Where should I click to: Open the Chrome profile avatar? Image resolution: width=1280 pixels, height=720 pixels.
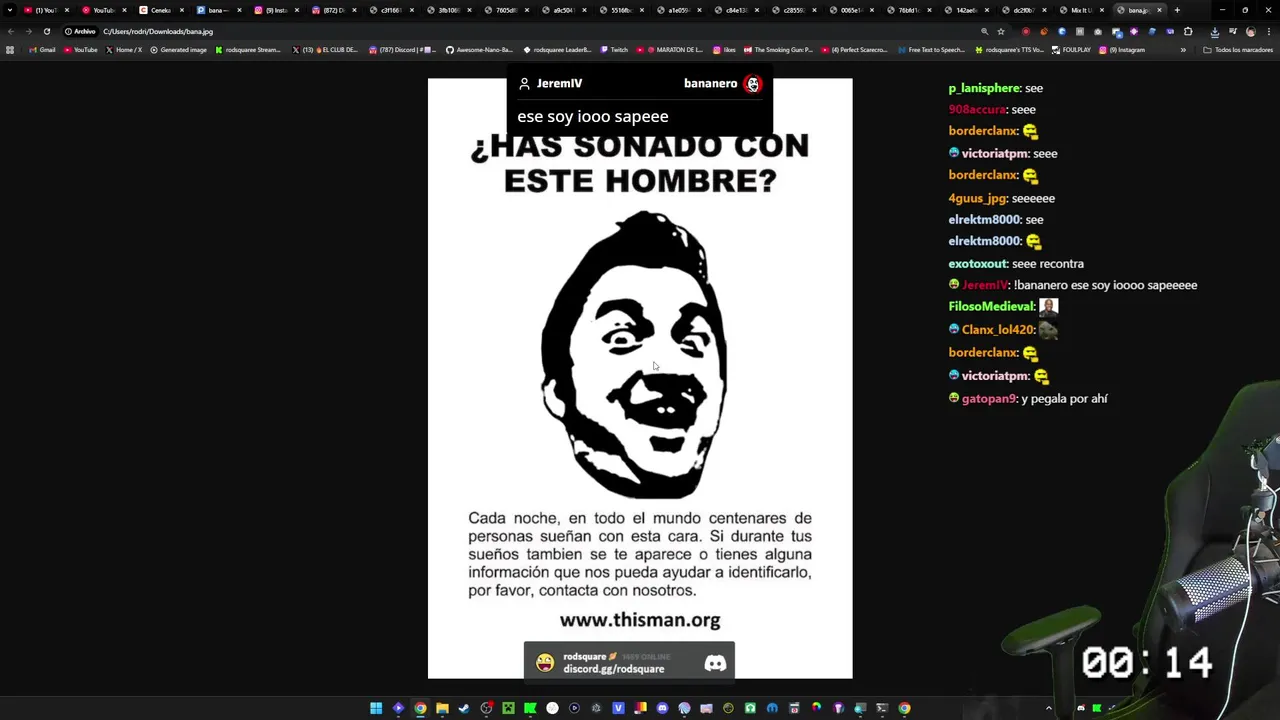tap(1250, 31)
